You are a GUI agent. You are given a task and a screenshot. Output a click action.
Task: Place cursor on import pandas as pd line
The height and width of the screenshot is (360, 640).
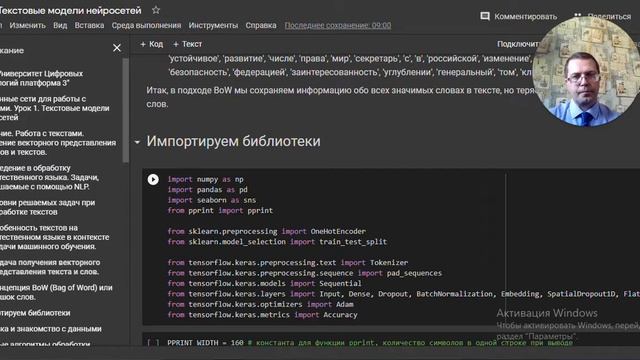click(x=207, y=190)
